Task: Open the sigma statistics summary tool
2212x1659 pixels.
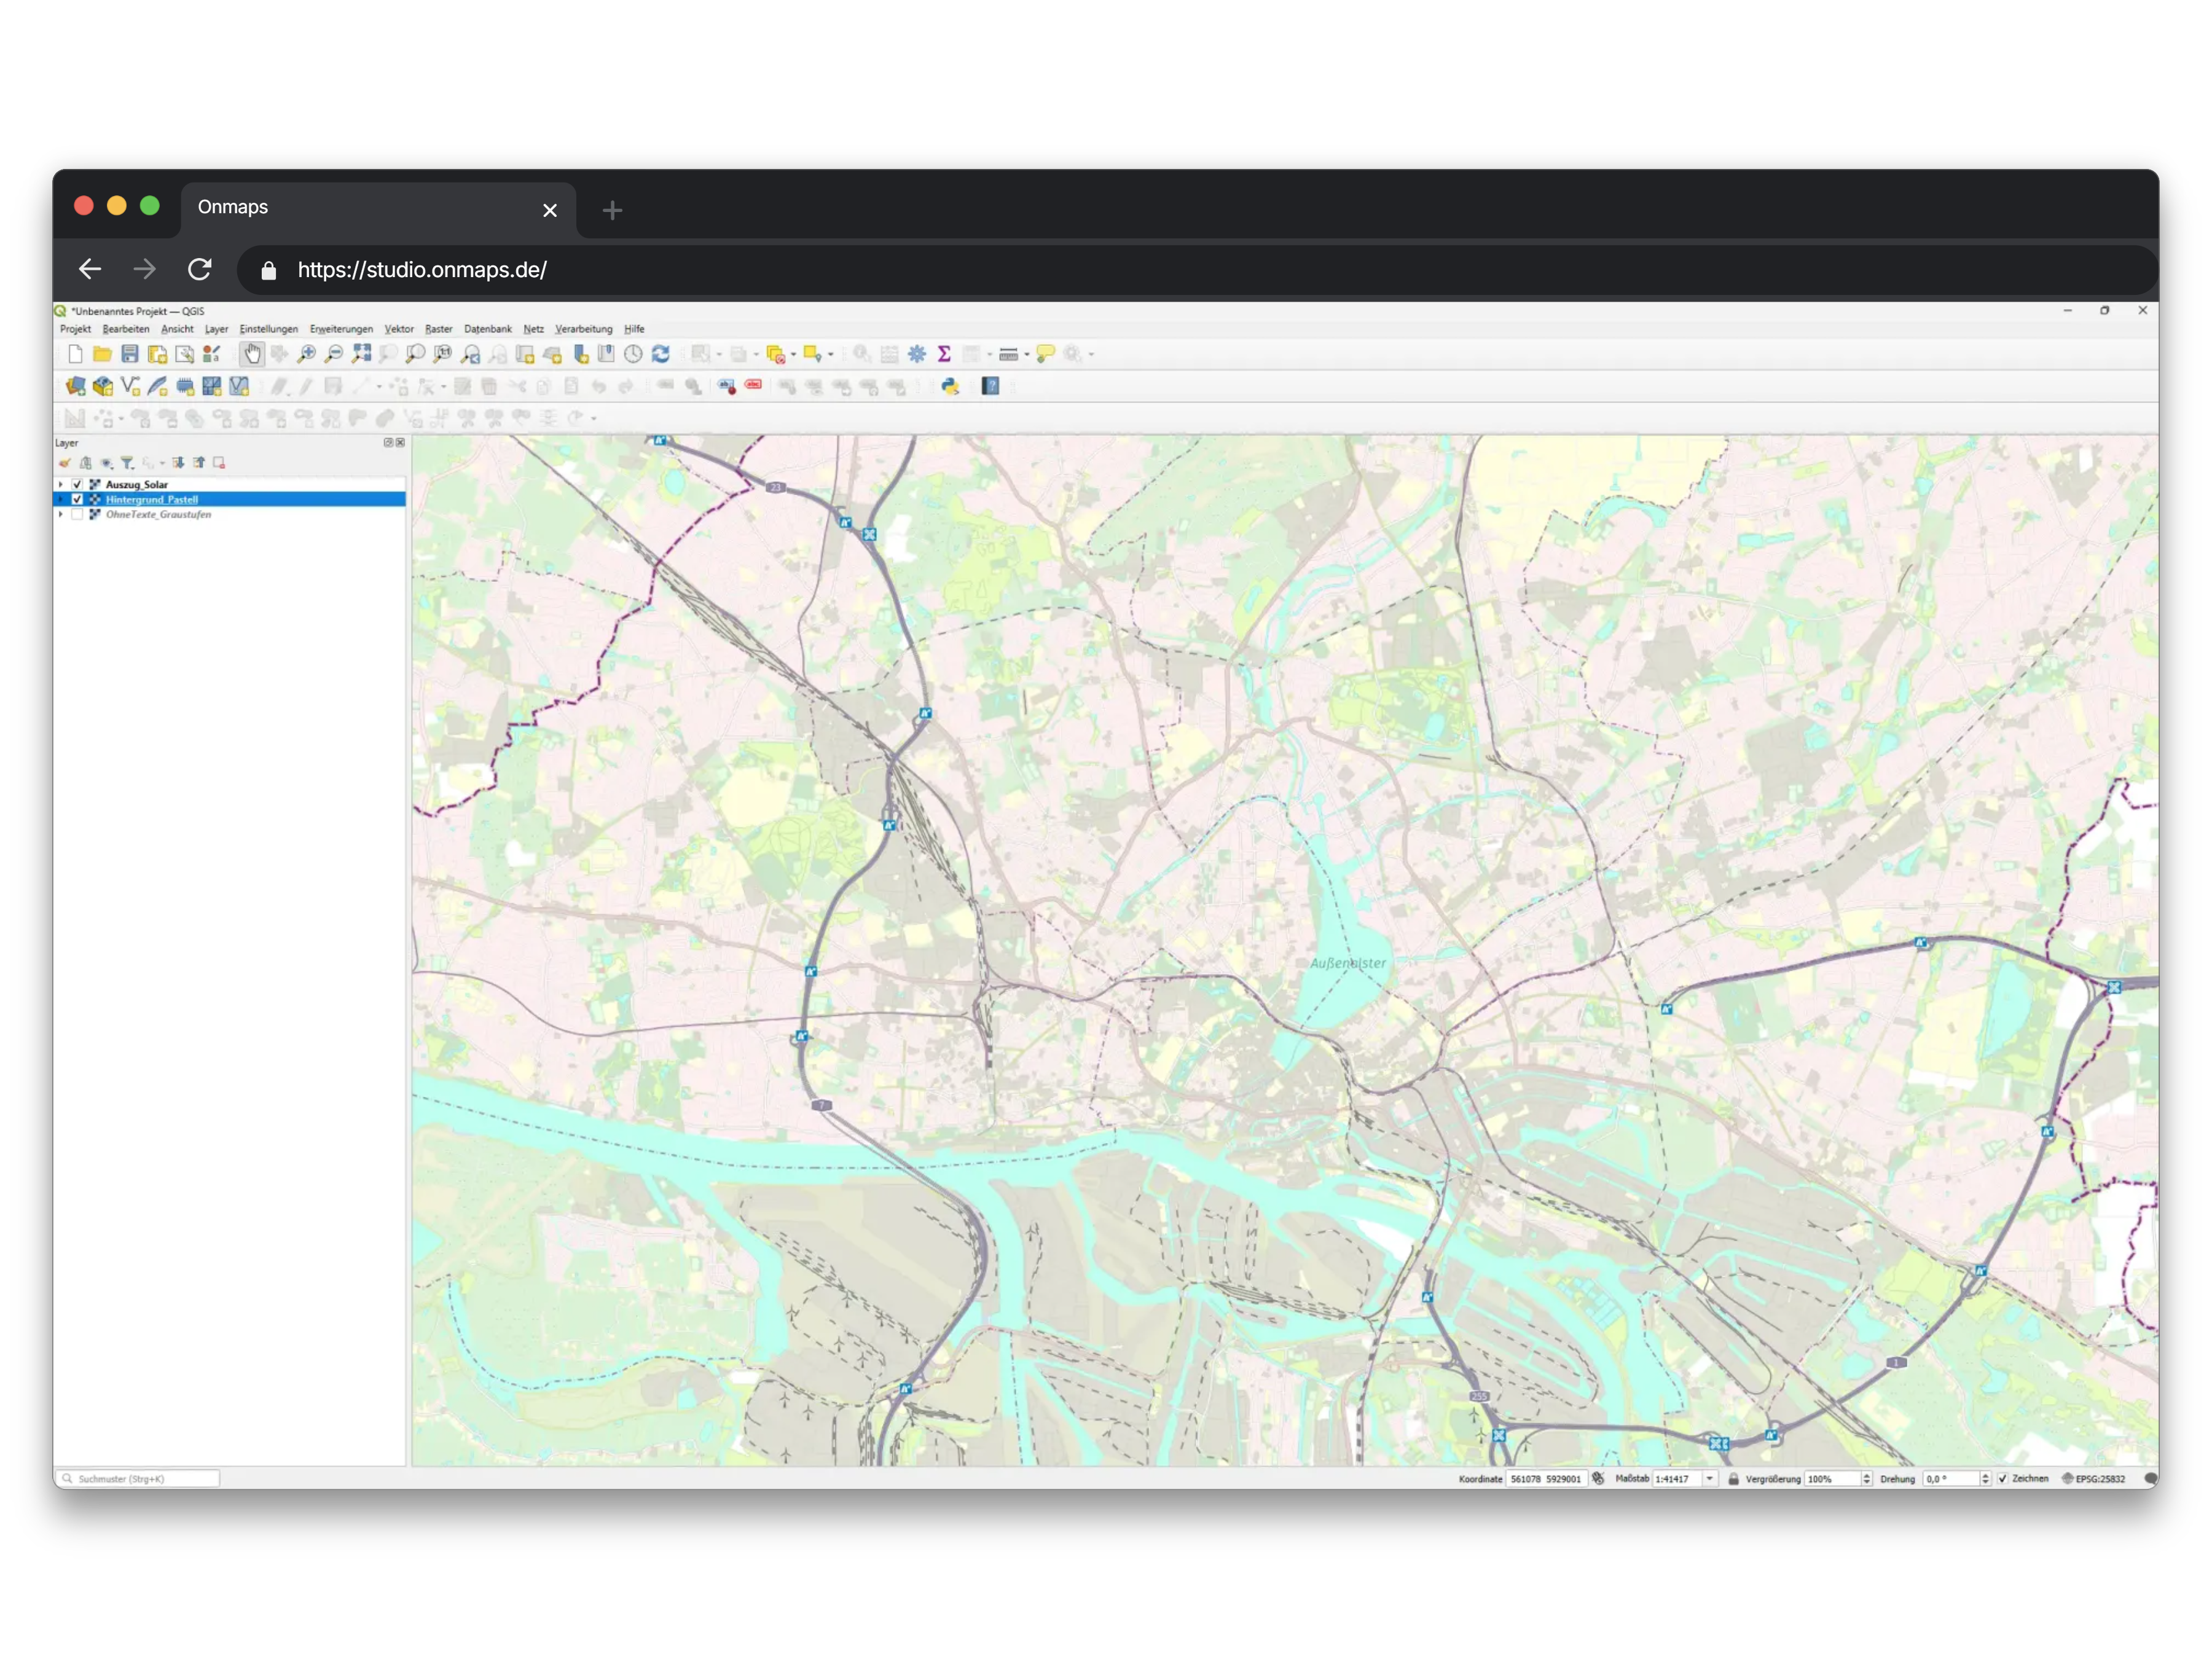Action: click(944, 354)
